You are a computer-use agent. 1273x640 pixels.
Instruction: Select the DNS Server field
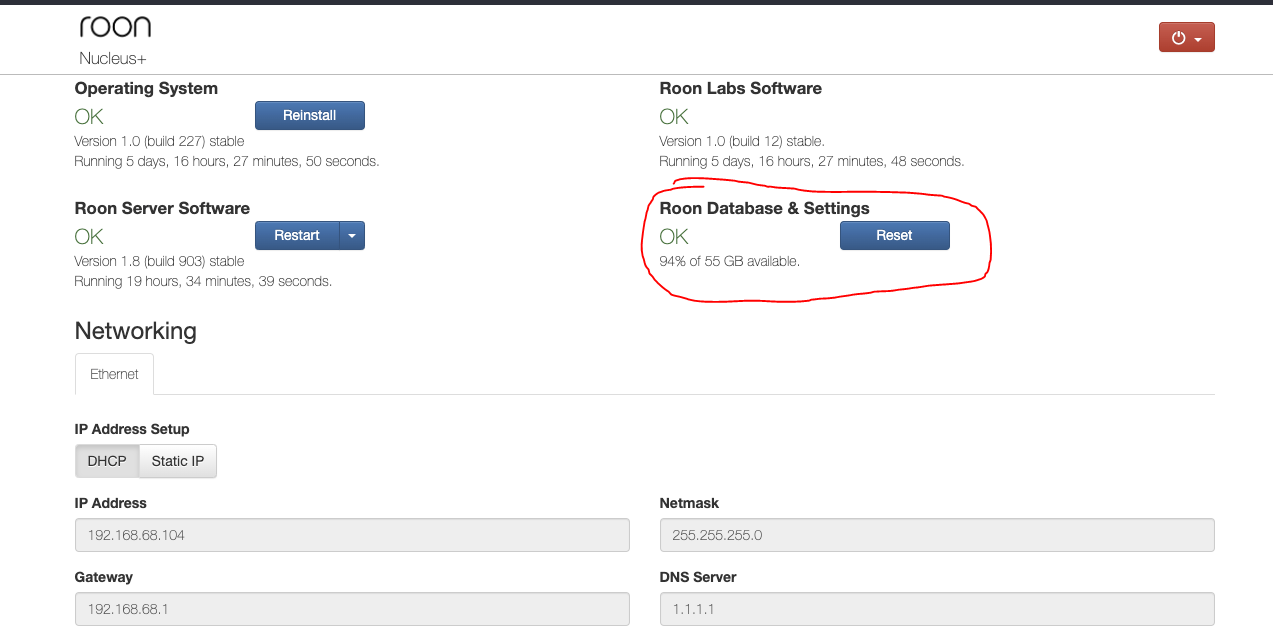click(937, 609)
